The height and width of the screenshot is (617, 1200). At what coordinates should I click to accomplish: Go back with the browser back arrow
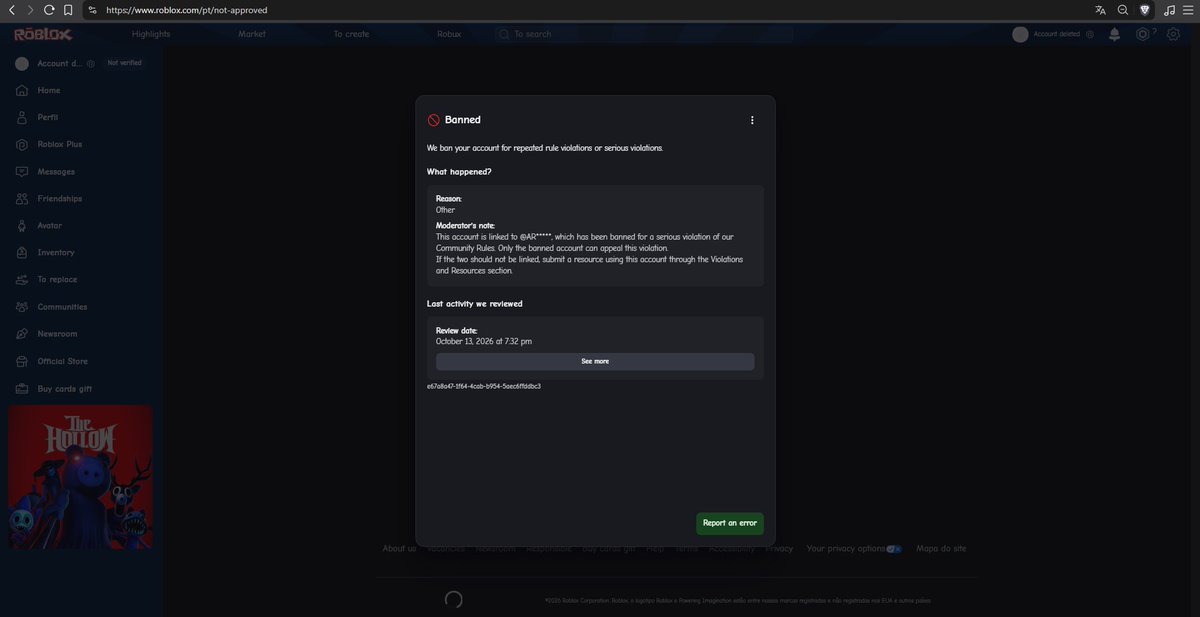point(11,10)
